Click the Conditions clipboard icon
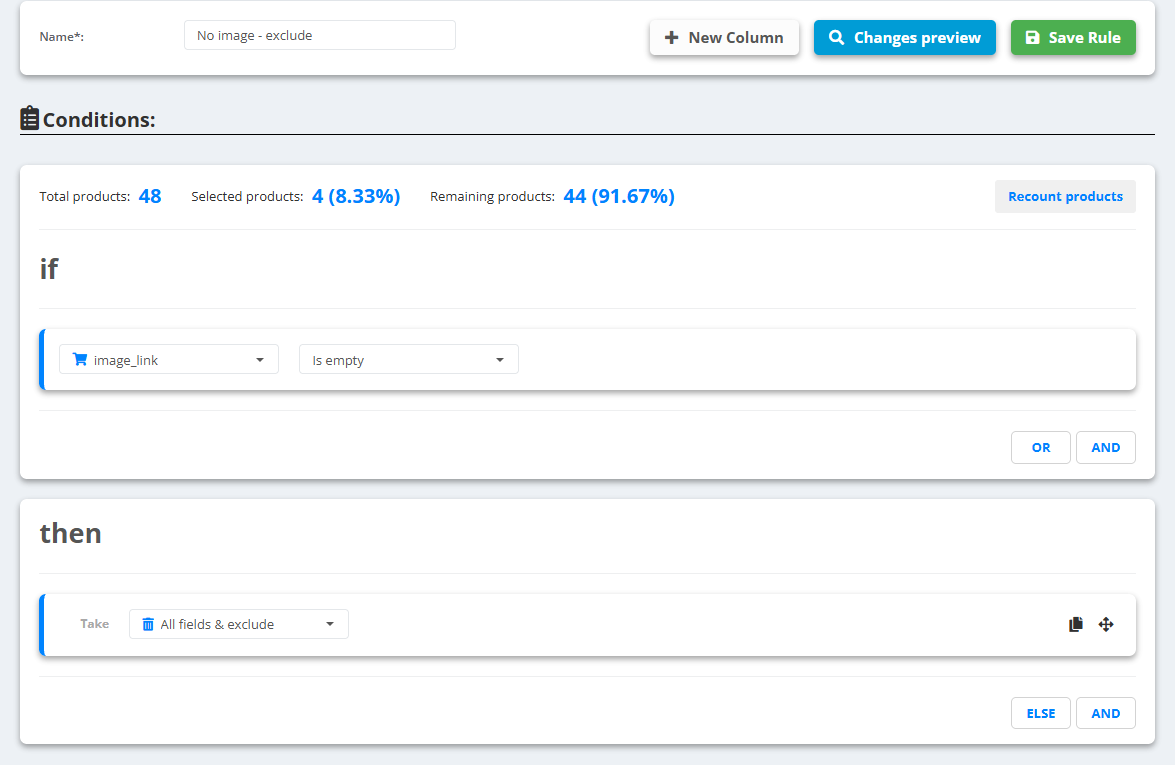1175x765 pixels. (29, 118)
